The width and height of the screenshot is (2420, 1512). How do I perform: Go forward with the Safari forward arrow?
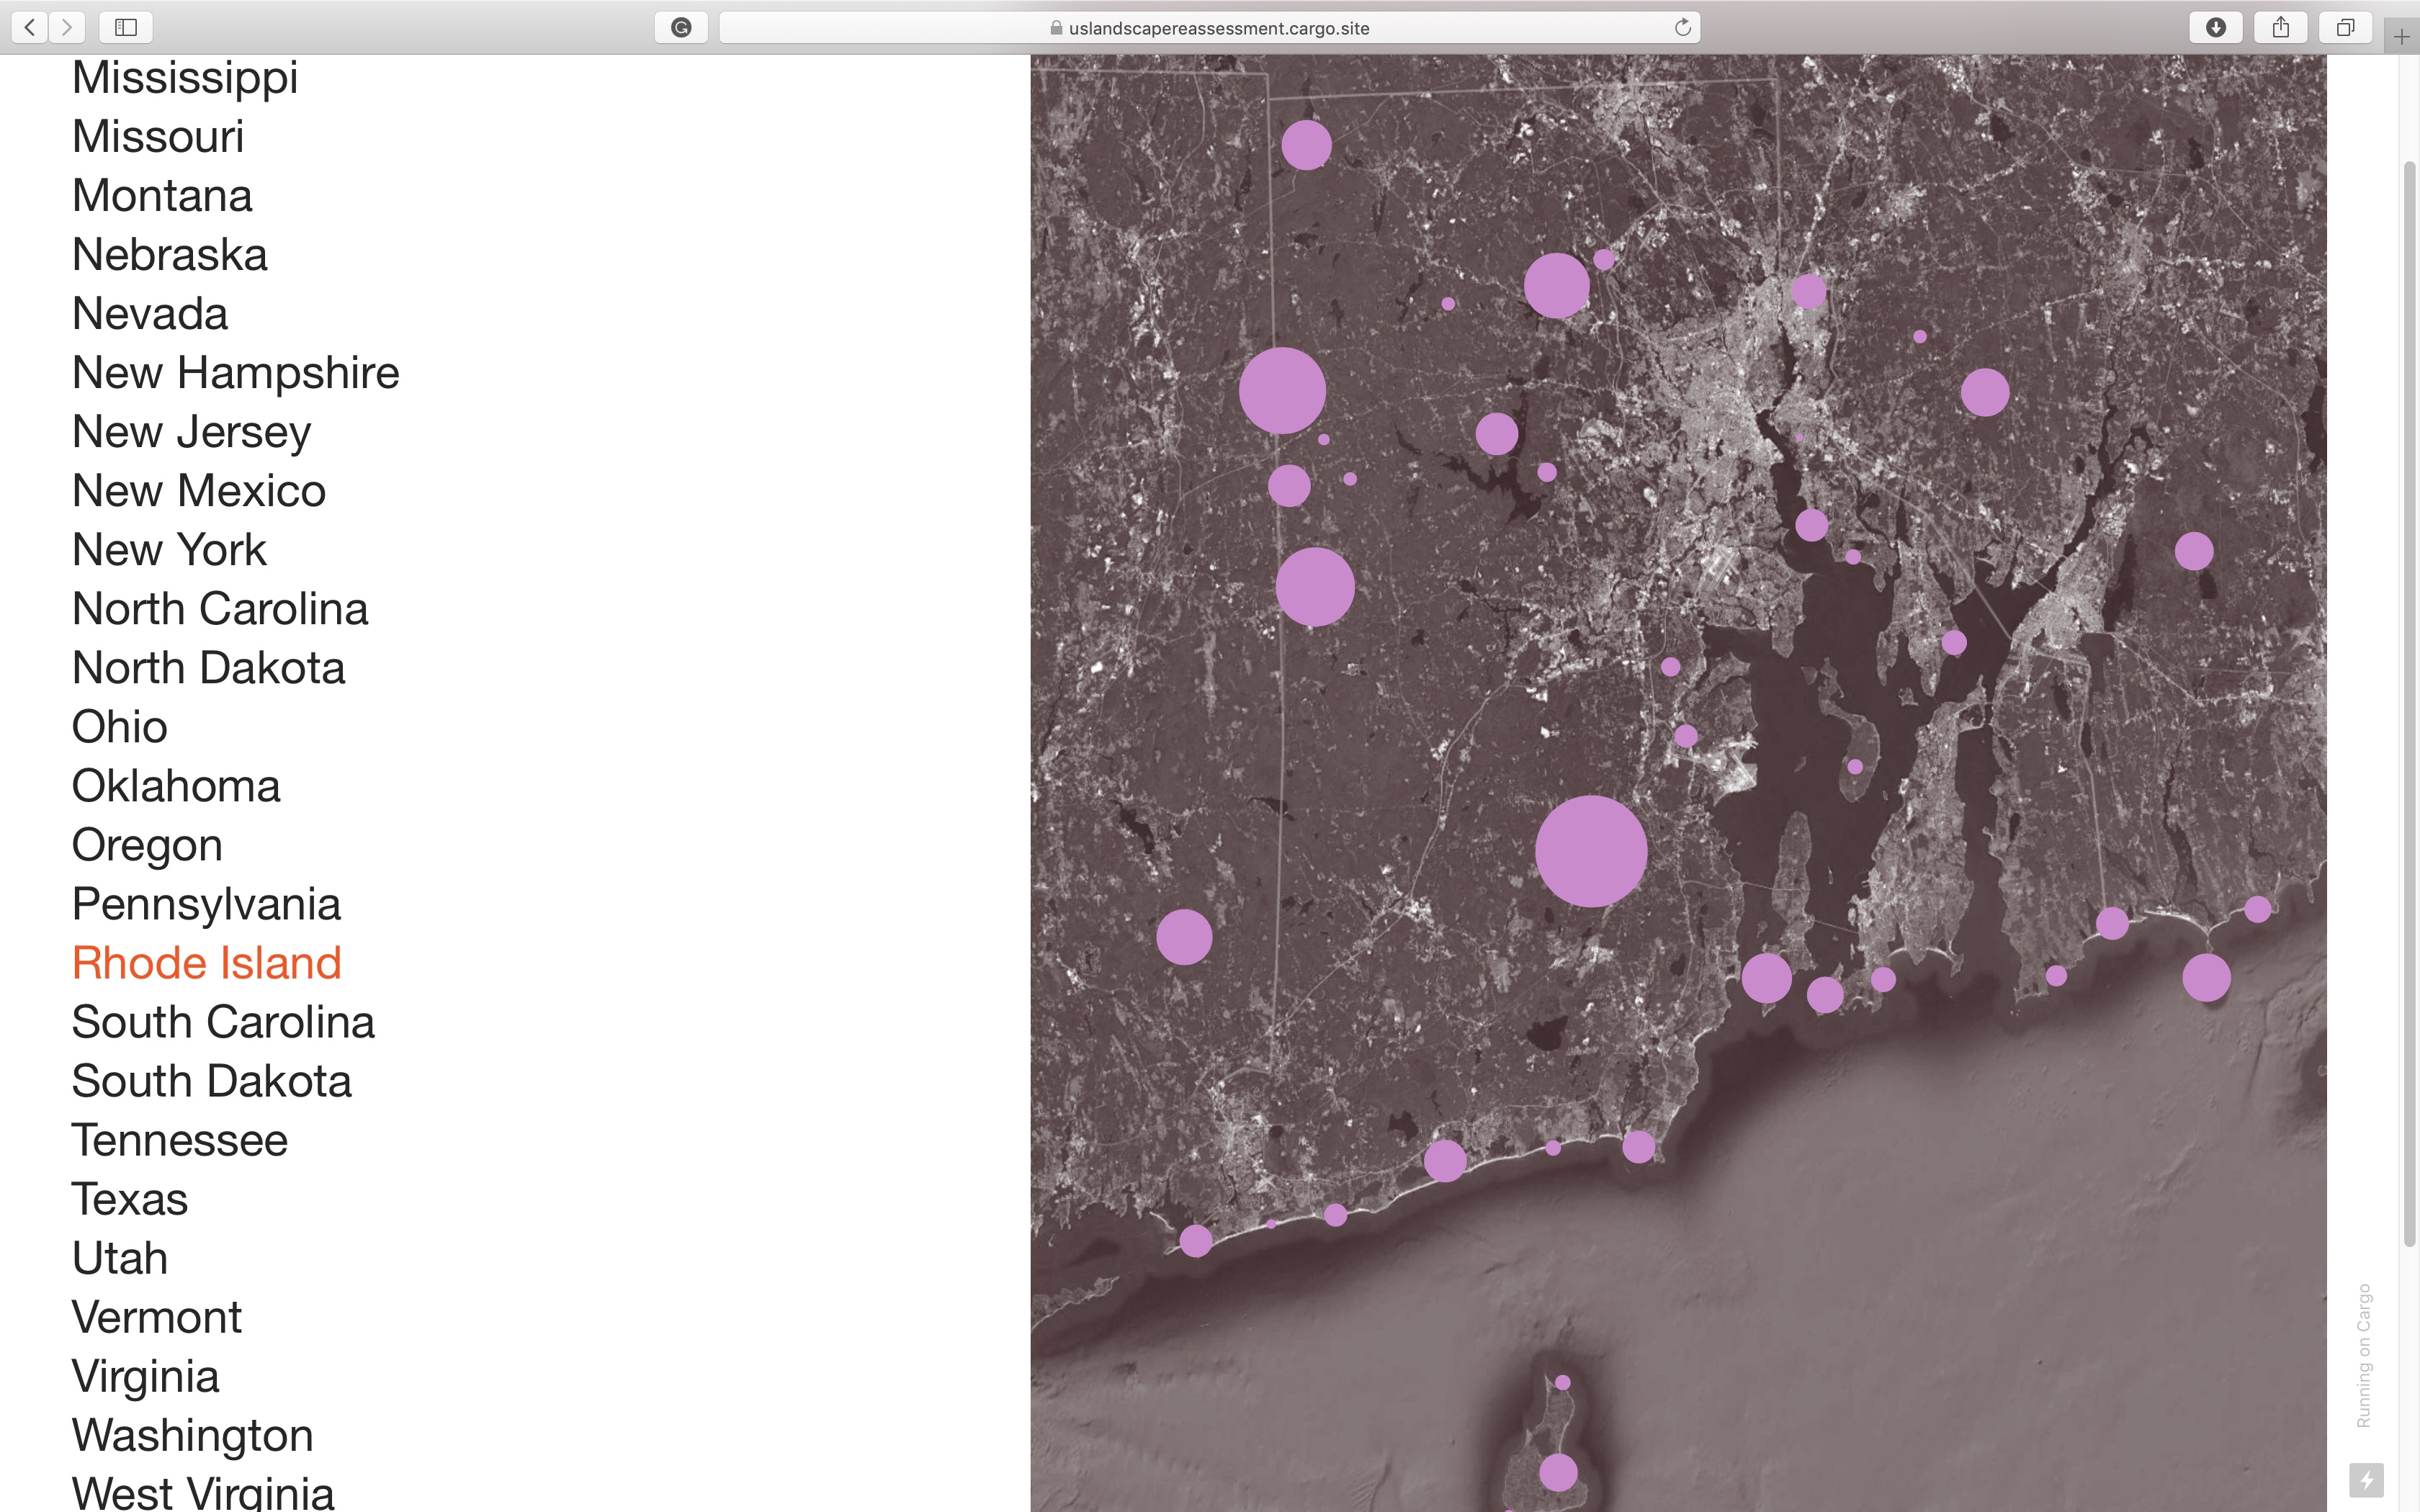(67, 27)
